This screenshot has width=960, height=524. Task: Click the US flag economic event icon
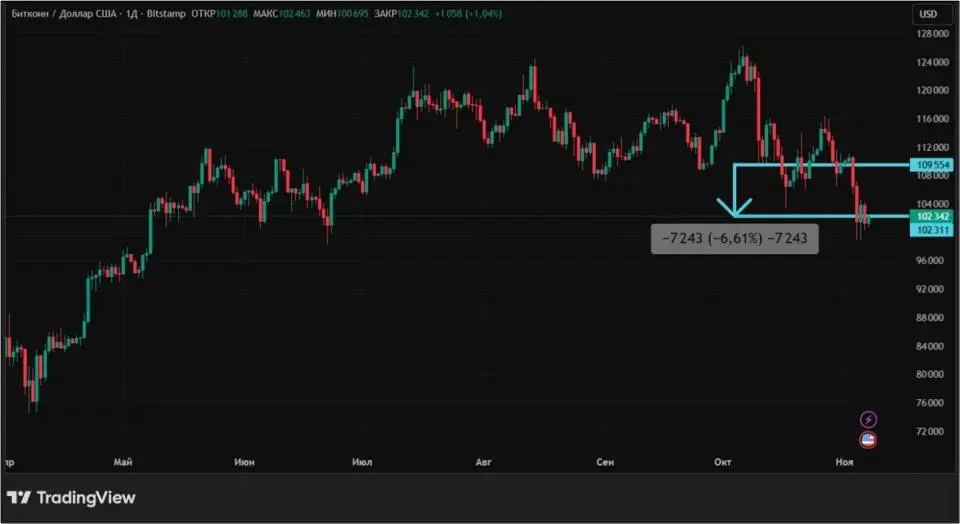pyautogui.click(x=868, y=439)
